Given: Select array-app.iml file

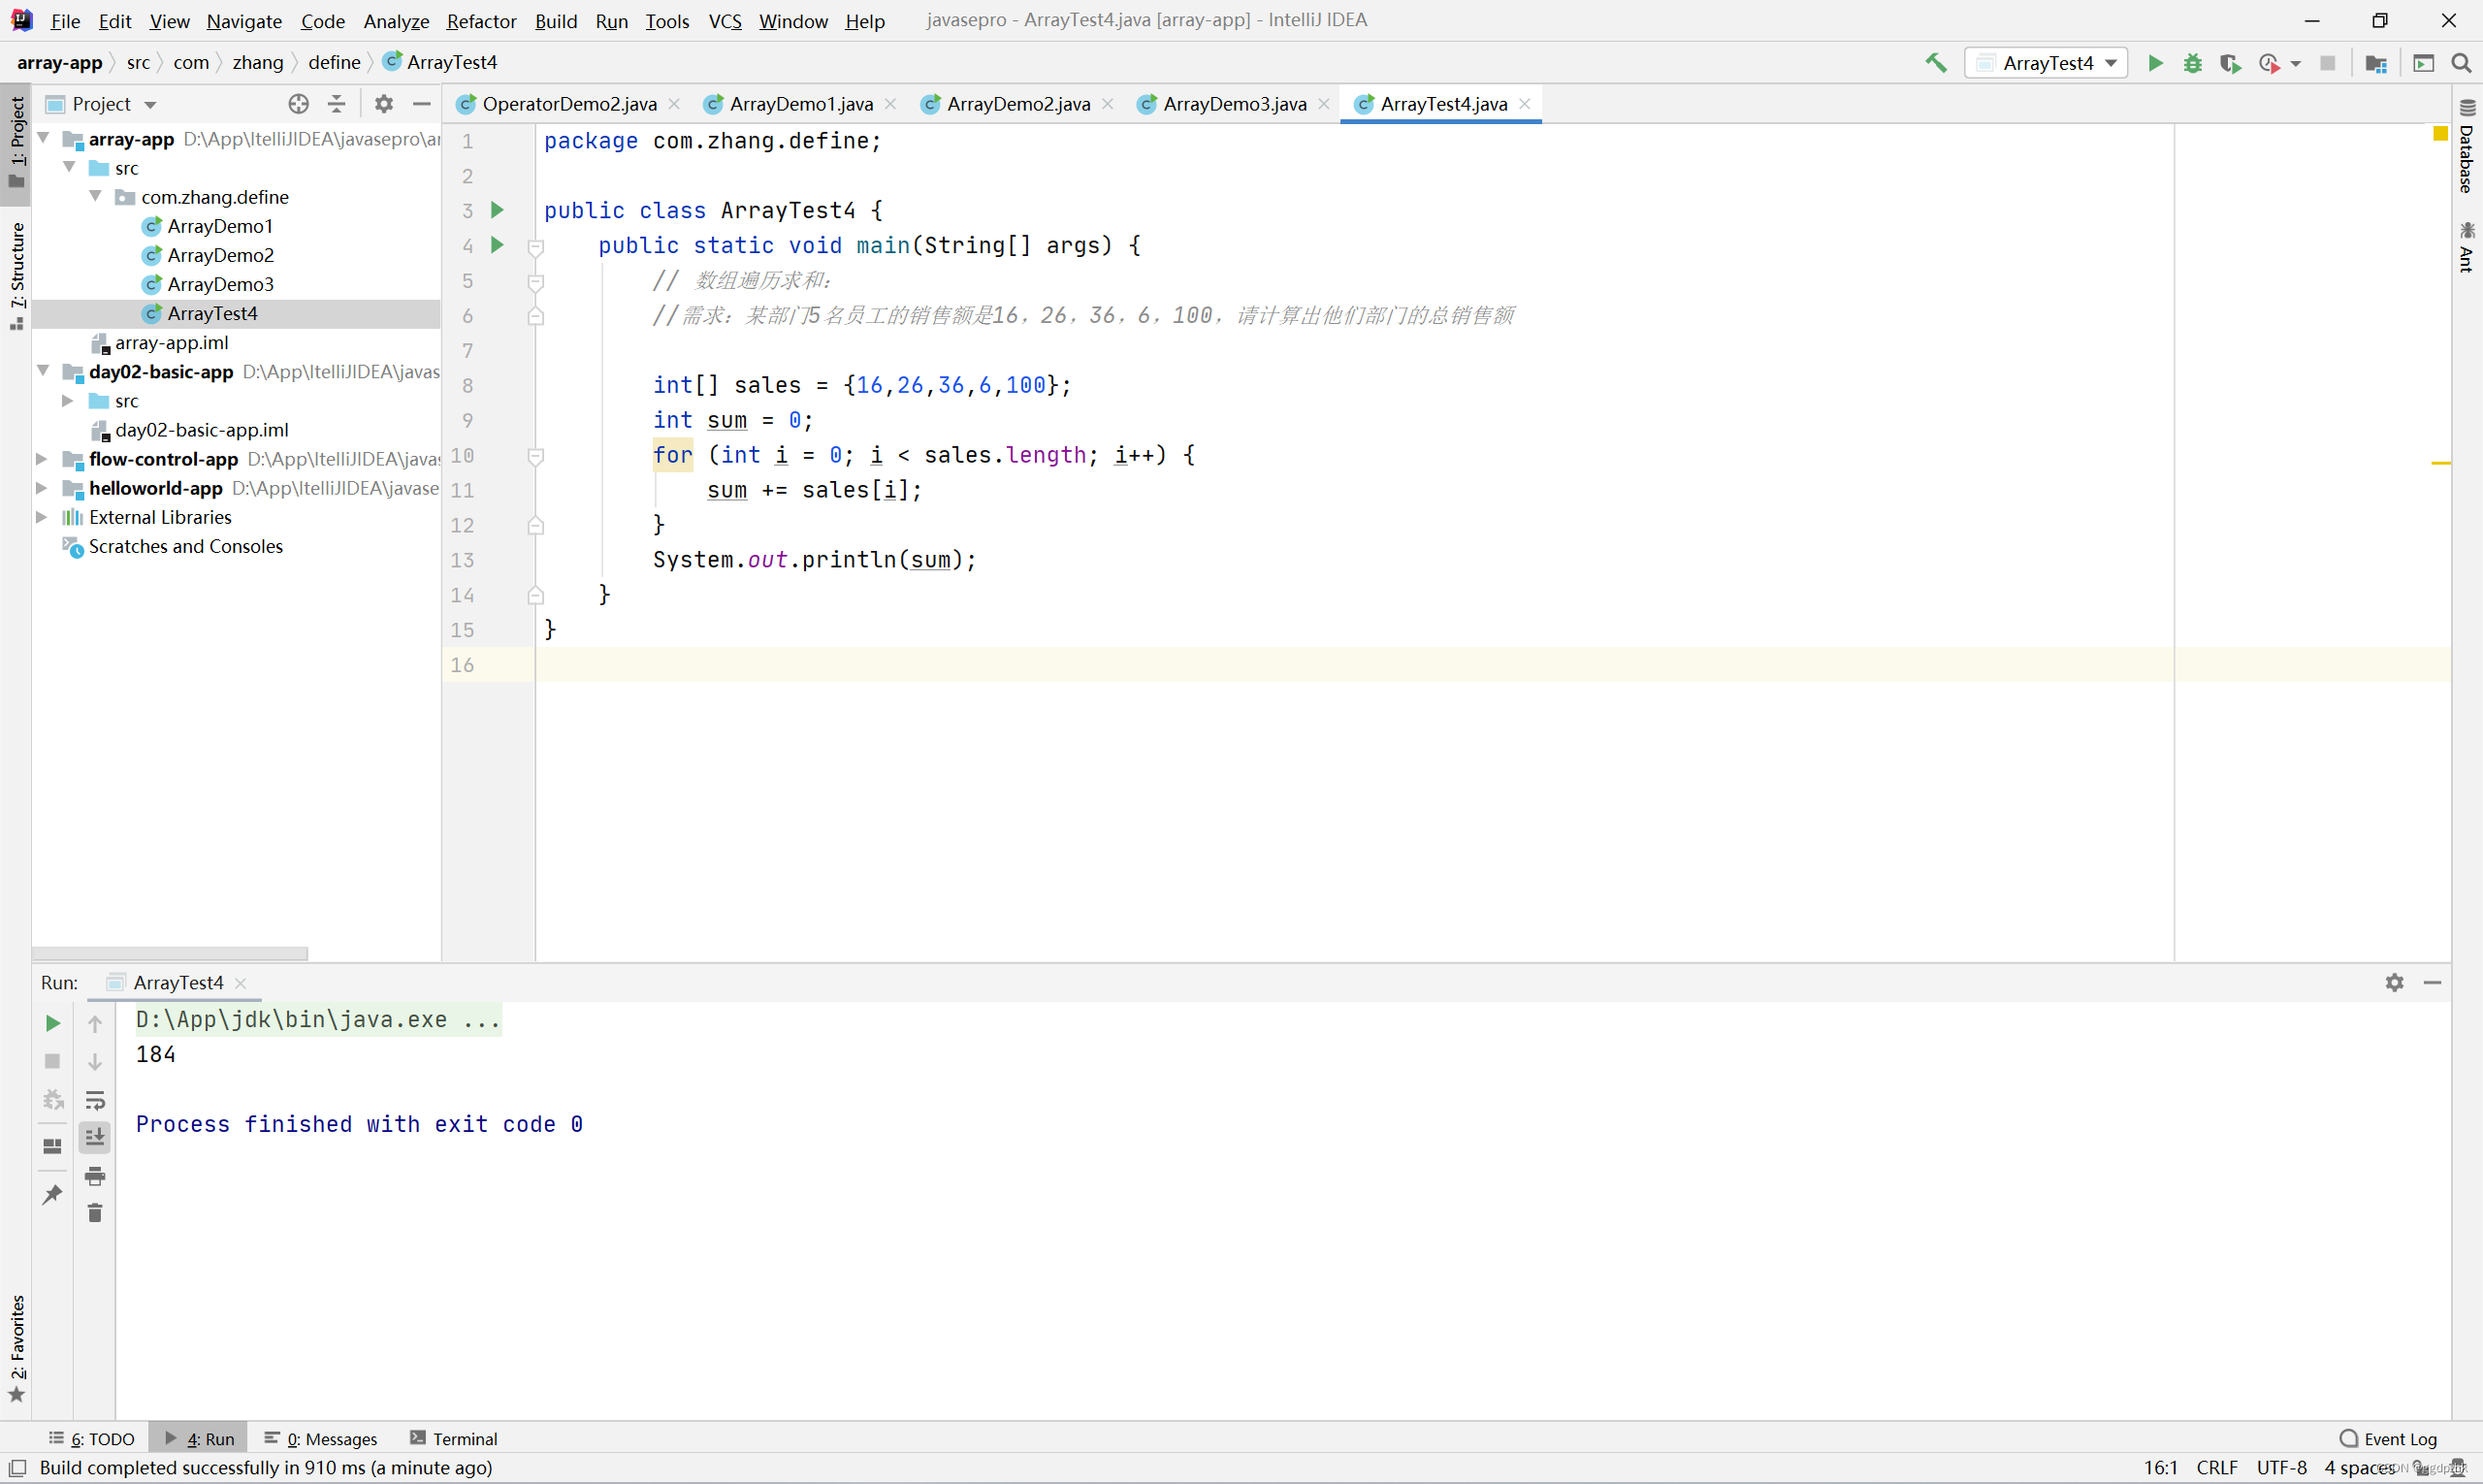Looking at the screenshot, I should coord(171,342).
